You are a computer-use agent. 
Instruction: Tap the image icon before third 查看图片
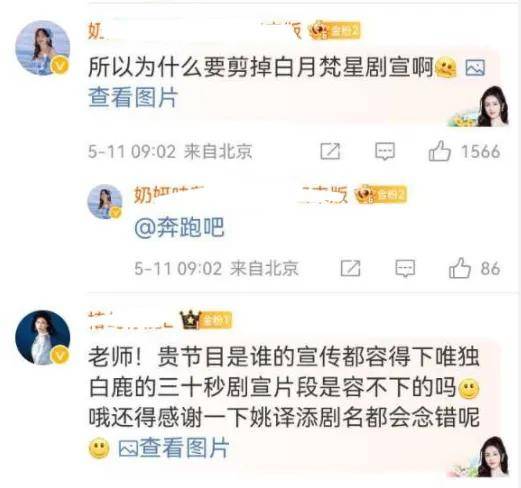(128, 448)
